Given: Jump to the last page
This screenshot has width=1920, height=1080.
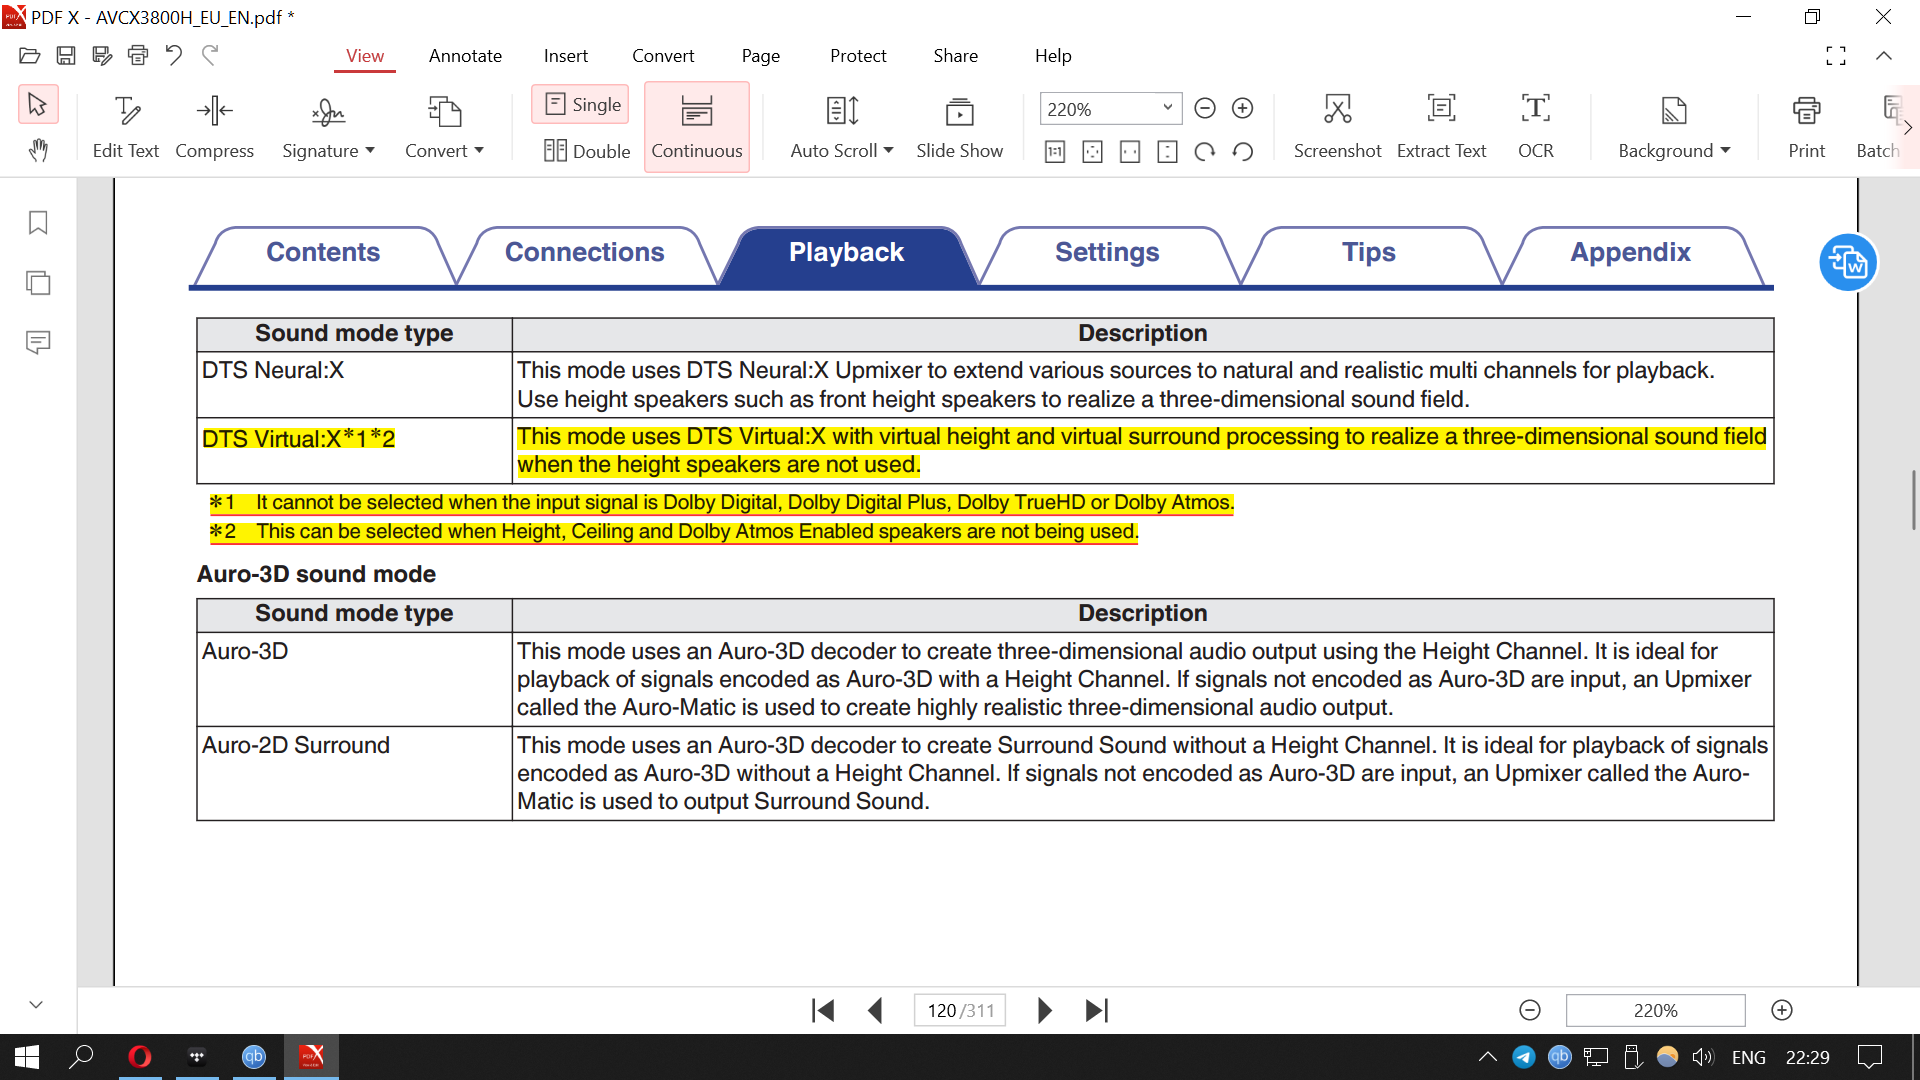Looking at the screenshot, I should [1097, 1011].
